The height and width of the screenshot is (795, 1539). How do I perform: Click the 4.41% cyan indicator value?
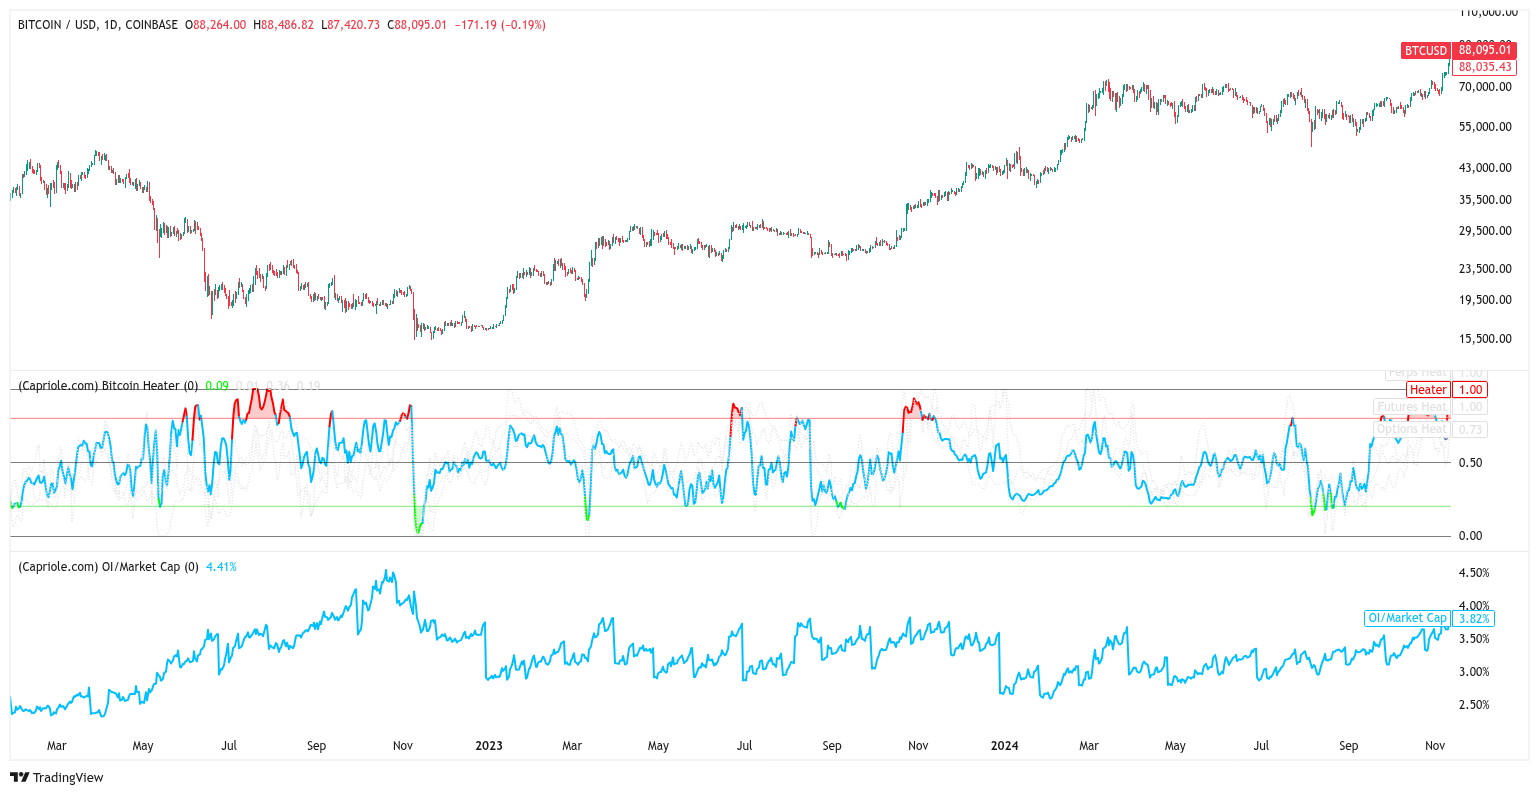(219, 565)
